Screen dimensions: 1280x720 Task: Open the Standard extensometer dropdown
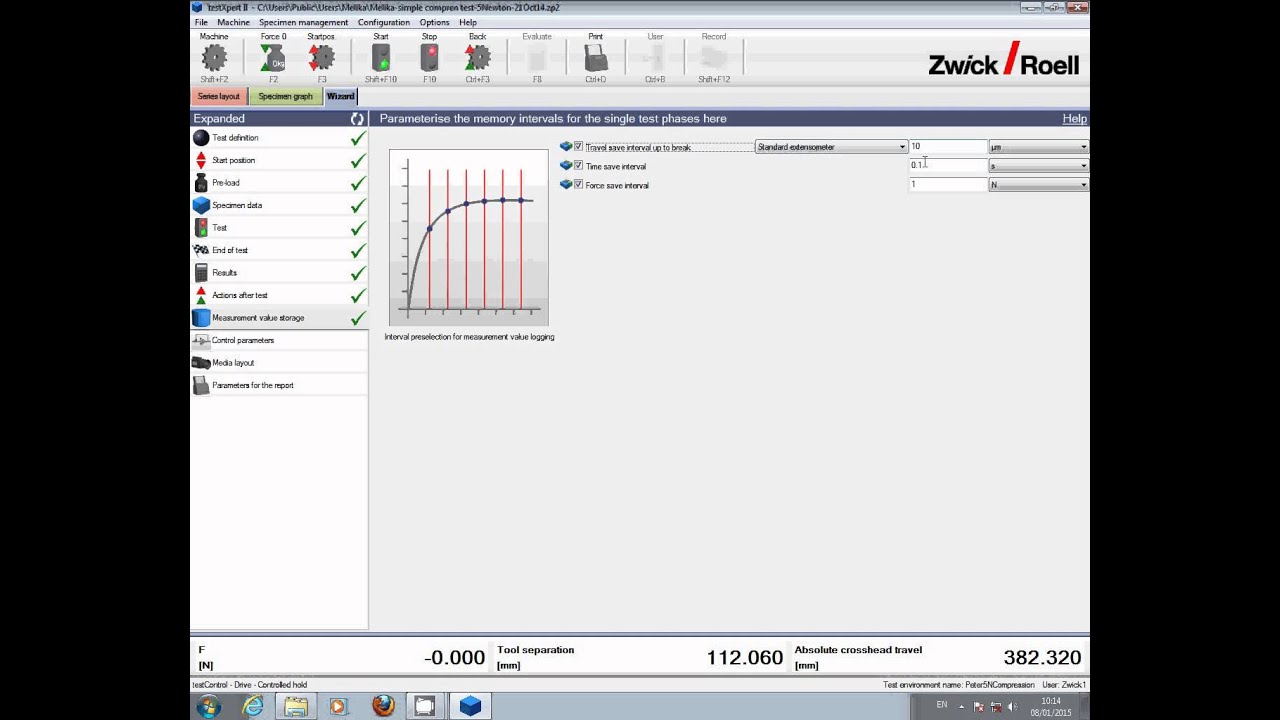831,147
